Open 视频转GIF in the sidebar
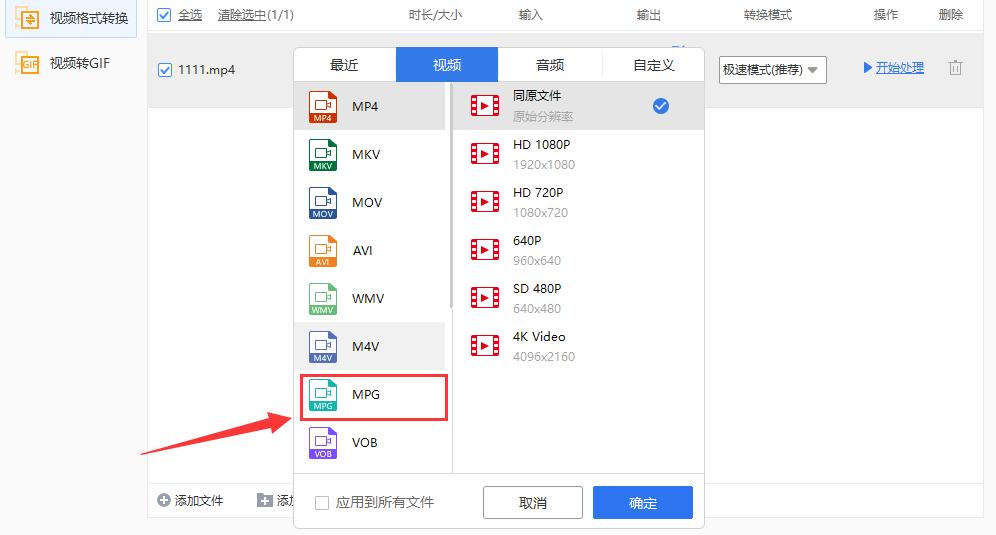The width and height of the screenshot is (996, 535). click(x=71, y=63)
